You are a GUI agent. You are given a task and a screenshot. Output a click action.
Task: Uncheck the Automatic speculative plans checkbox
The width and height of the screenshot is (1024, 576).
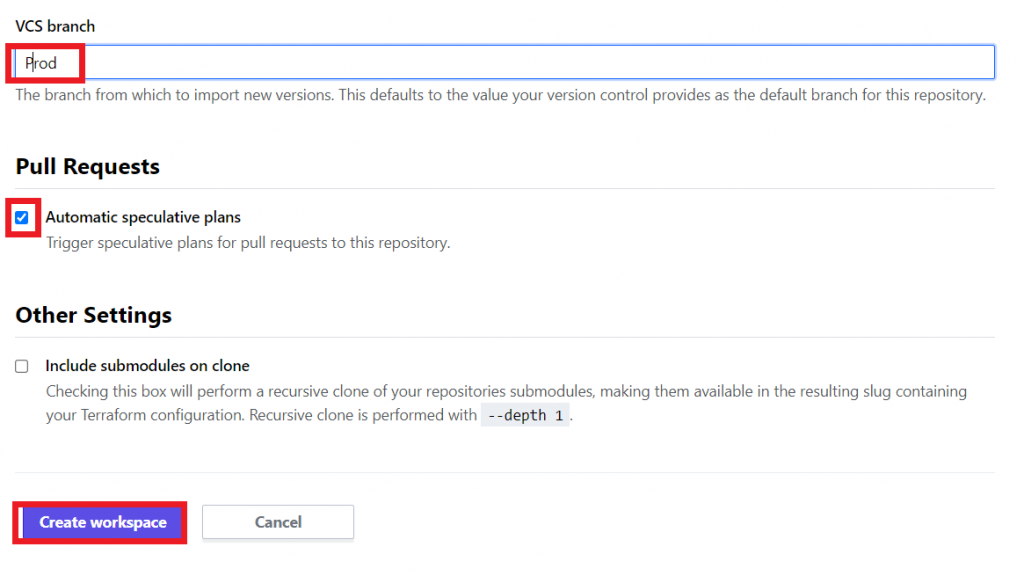click(x=22, y=217)
